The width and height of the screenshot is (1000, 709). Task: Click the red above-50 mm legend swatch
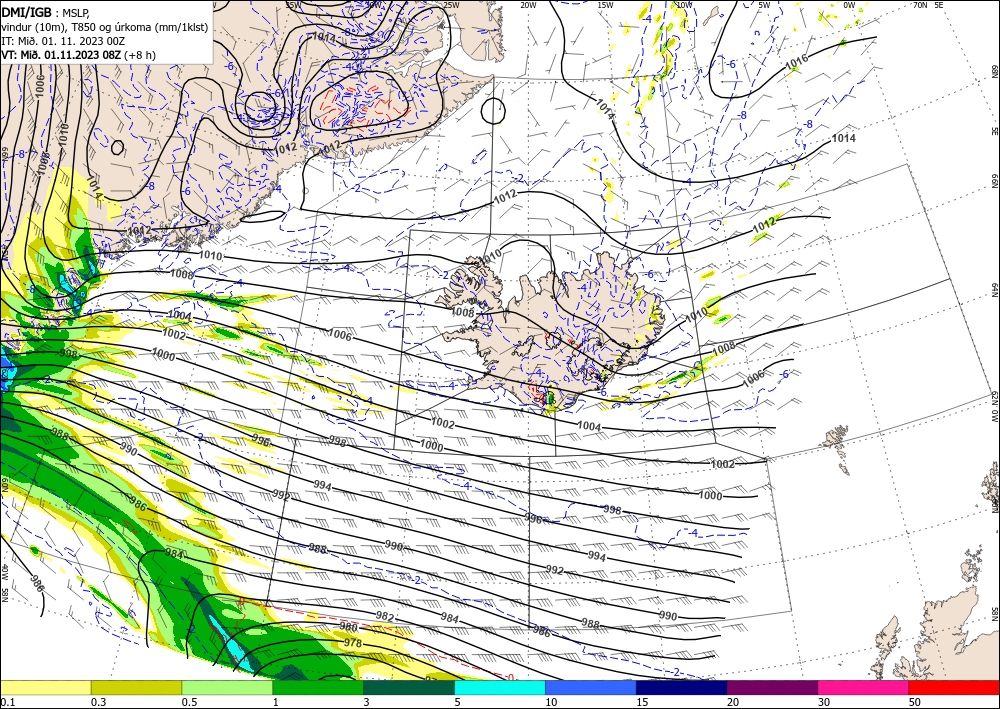[954, 687]
